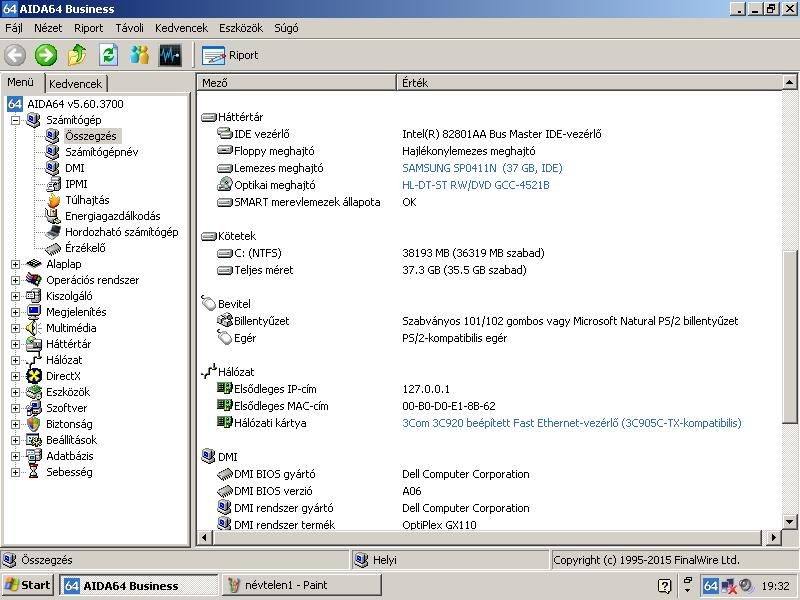Screen dimensions: 800x600
Task: Click the Mező column header
Action: pos(296,83)
